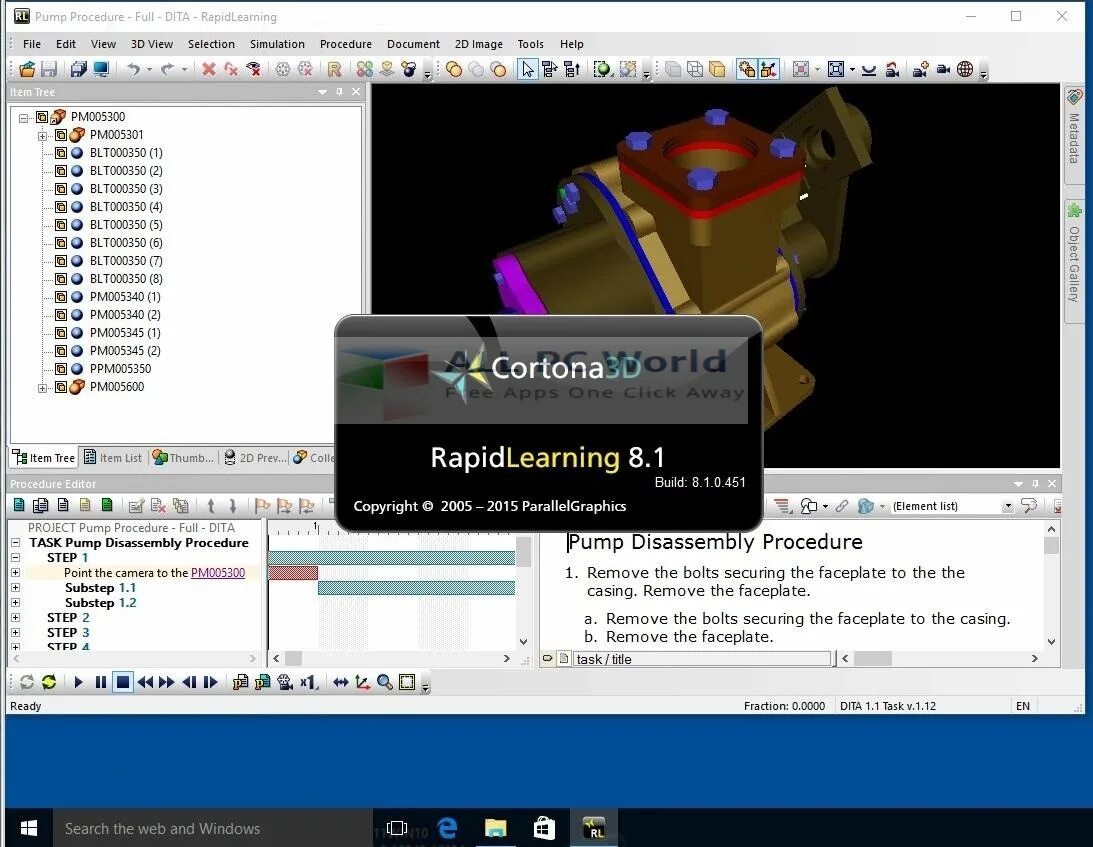Click the Undo arrow icon
This screenshot has width=1093, height=847.
coord(134,69)
